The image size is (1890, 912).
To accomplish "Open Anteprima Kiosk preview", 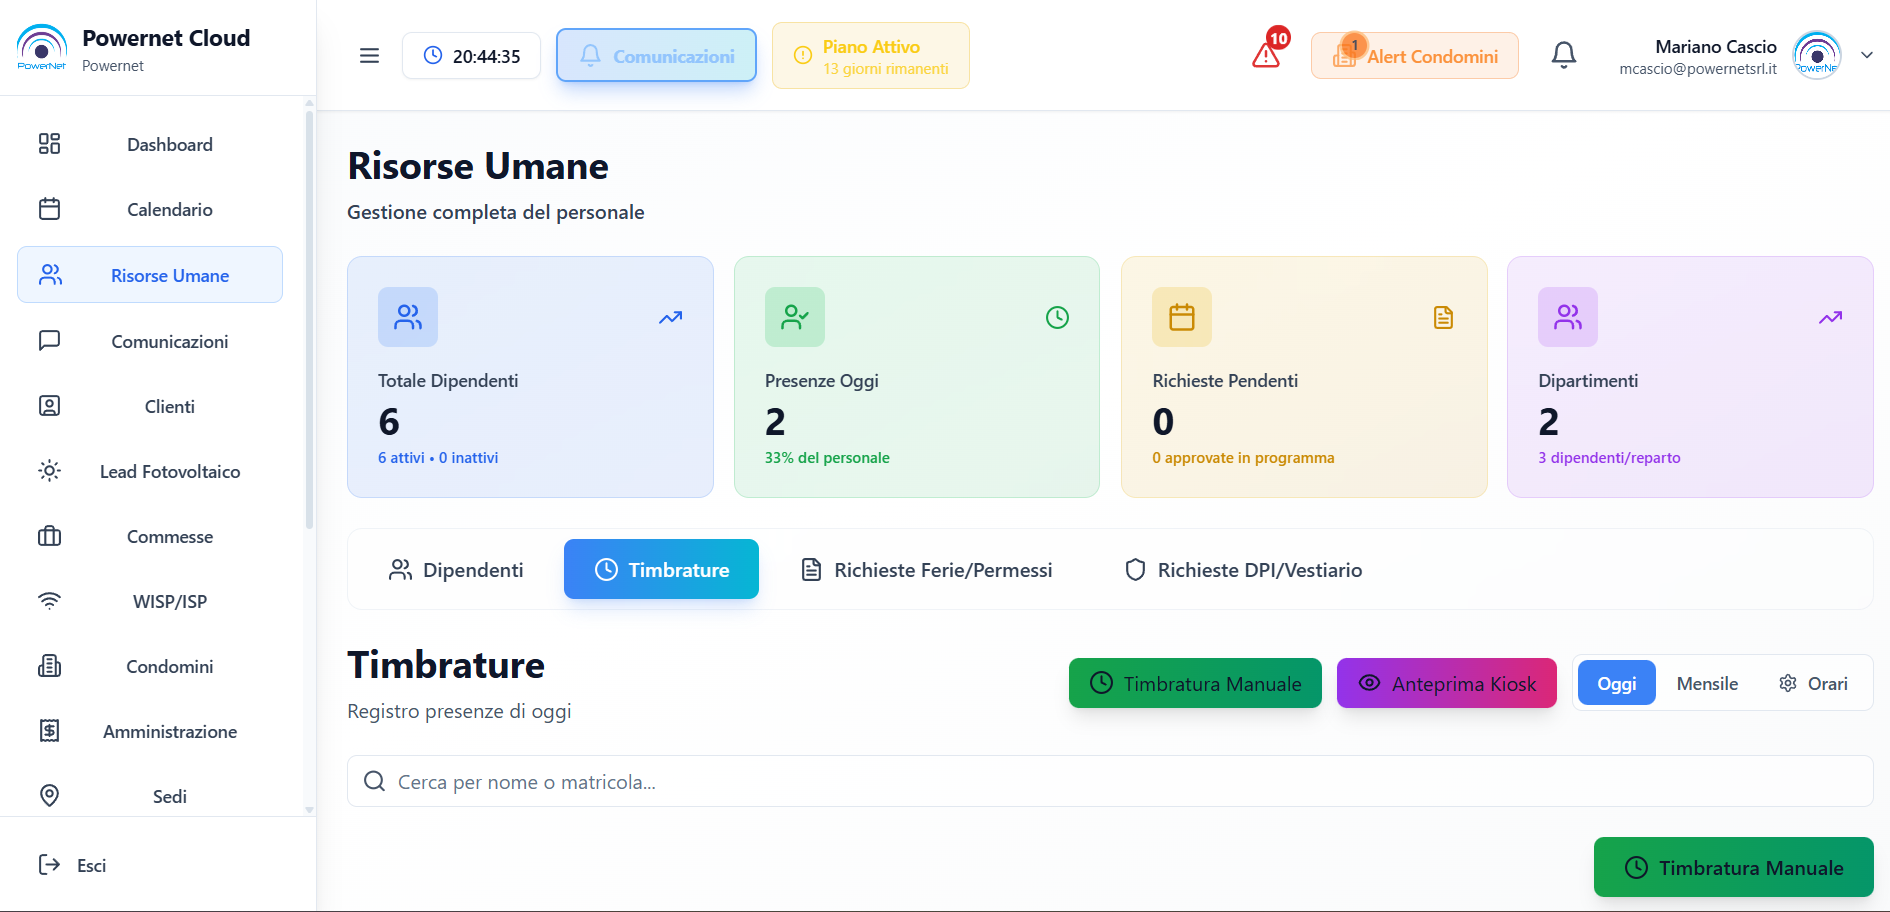I will point(1446,684).
